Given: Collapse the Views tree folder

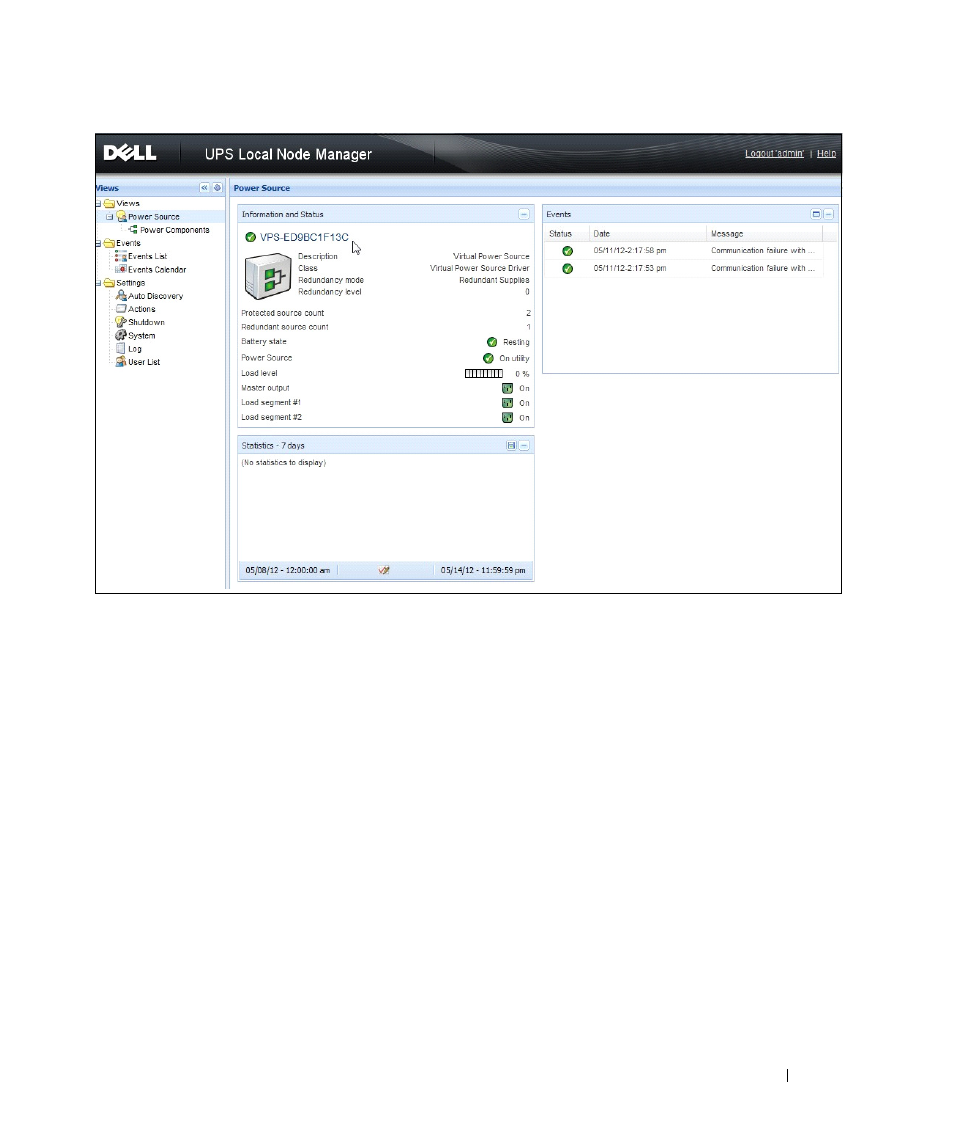Looking at the screenshot, I should (99, 204).
